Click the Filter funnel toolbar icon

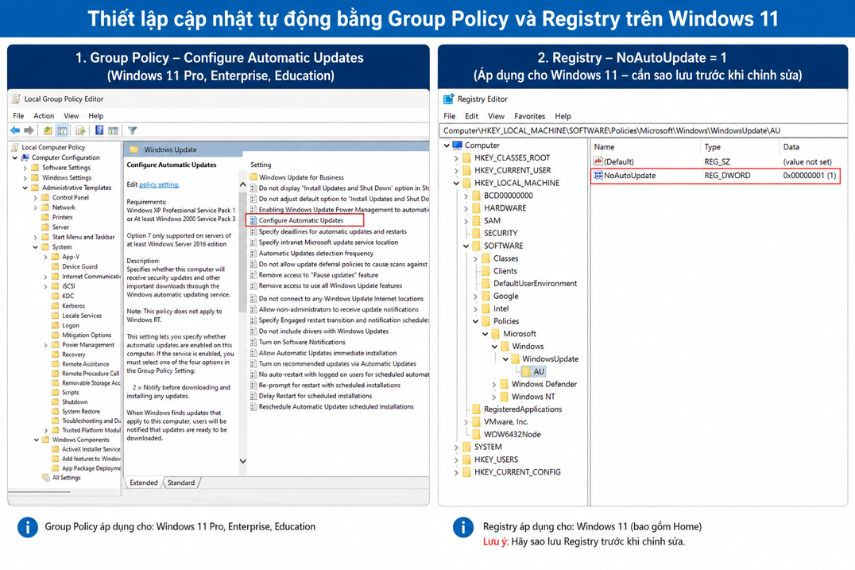(133, 130)
